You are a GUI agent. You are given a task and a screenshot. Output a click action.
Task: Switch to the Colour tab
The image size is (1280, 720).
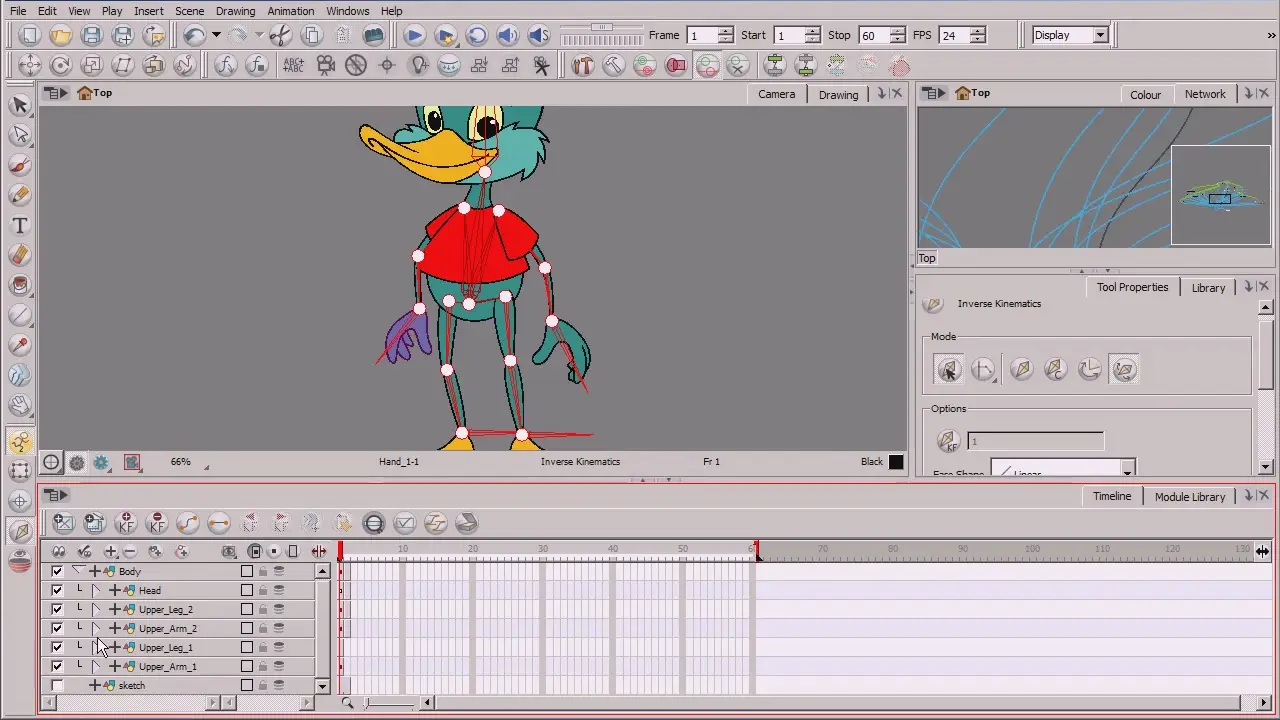coord(1145,94)
